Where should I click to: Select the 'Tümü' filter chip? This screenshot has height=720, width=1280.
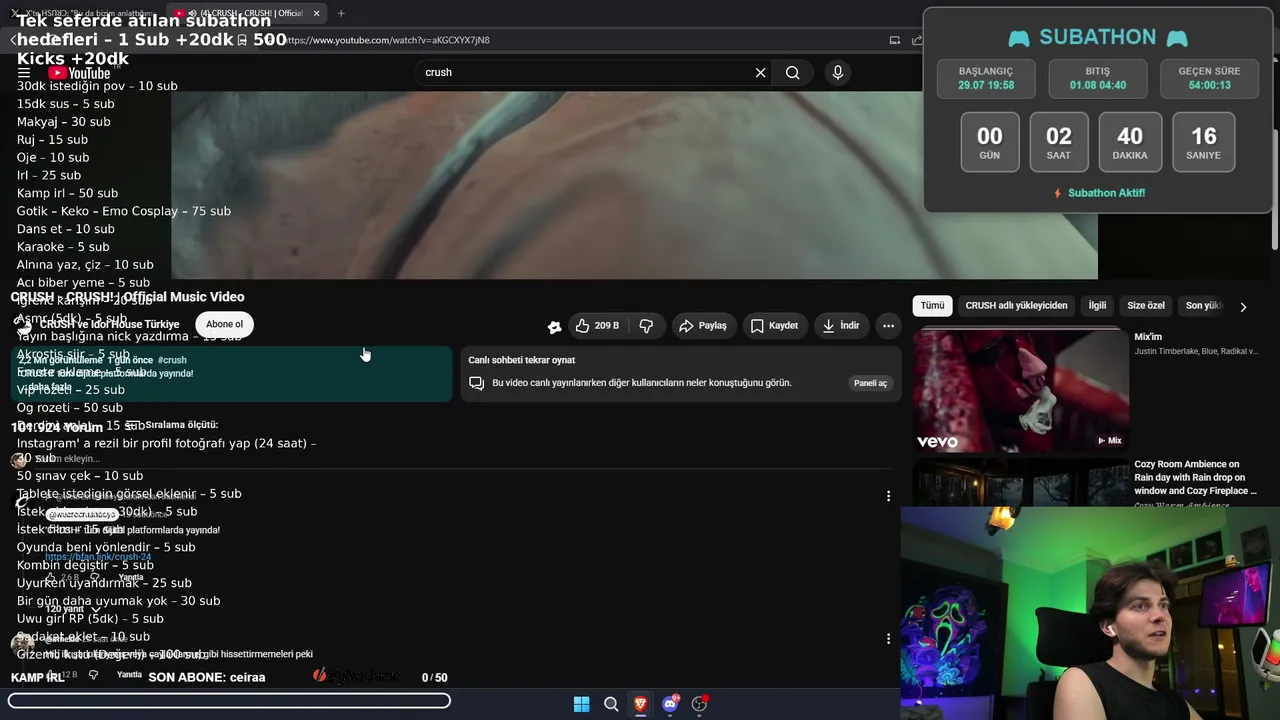click(932, 305)
